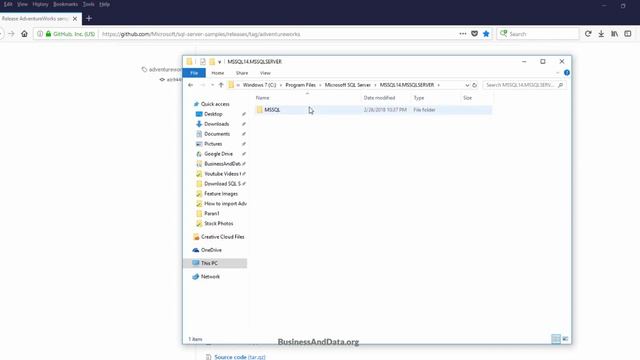Open Explorer help question mark icon
This screenshot has height=360, width=640.
567,73
